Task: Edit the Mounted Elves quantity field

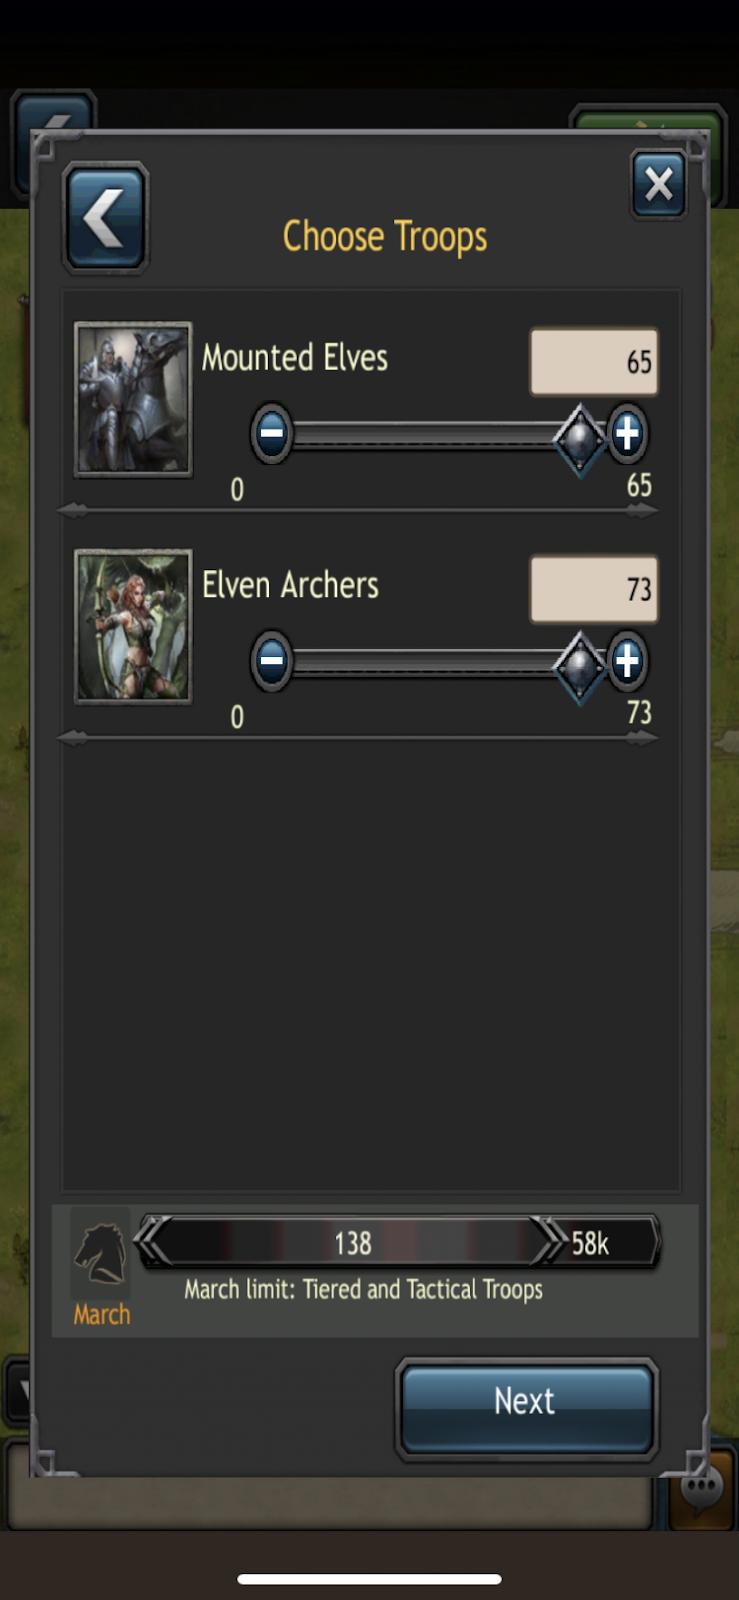Action: pyautogui.click(x=594, y=361)
